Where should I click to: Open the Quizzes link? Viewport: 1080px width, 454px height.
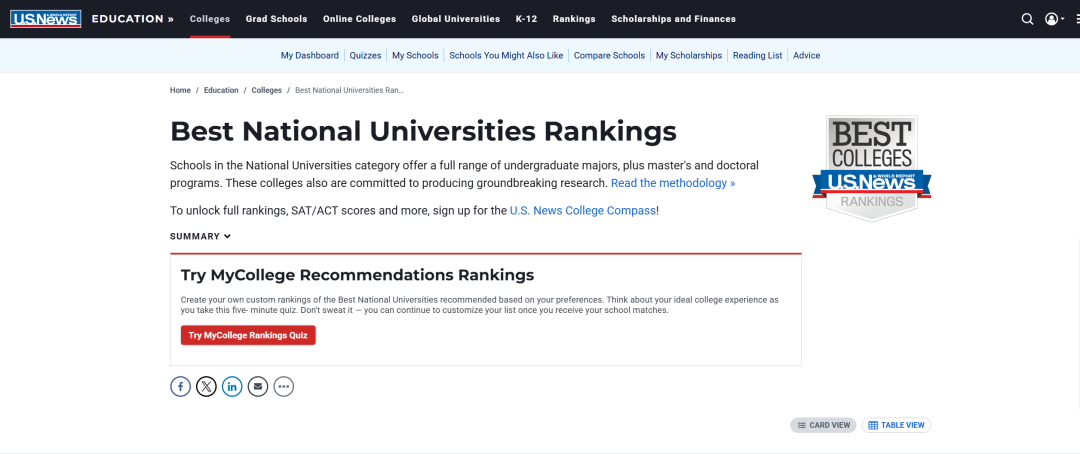coord(365,56)
